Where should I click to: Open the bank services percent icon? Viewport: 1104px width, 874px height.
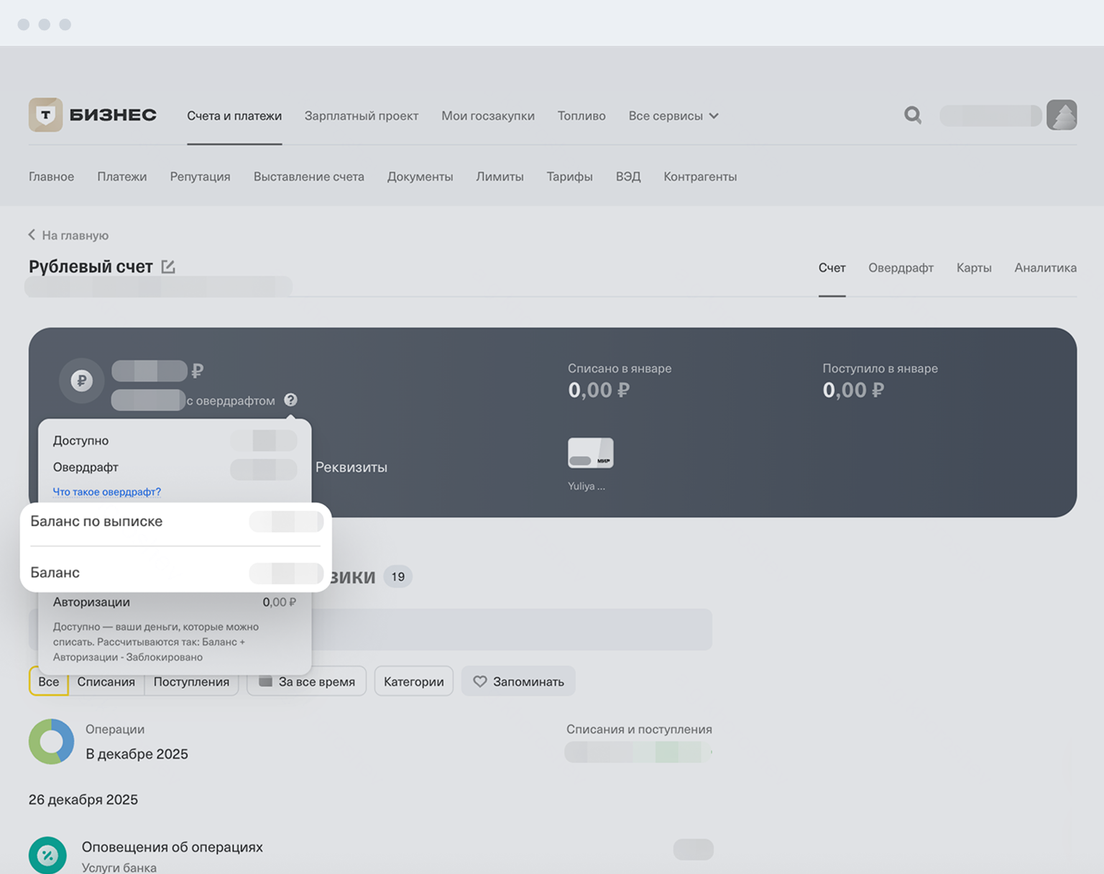point(47,855)
